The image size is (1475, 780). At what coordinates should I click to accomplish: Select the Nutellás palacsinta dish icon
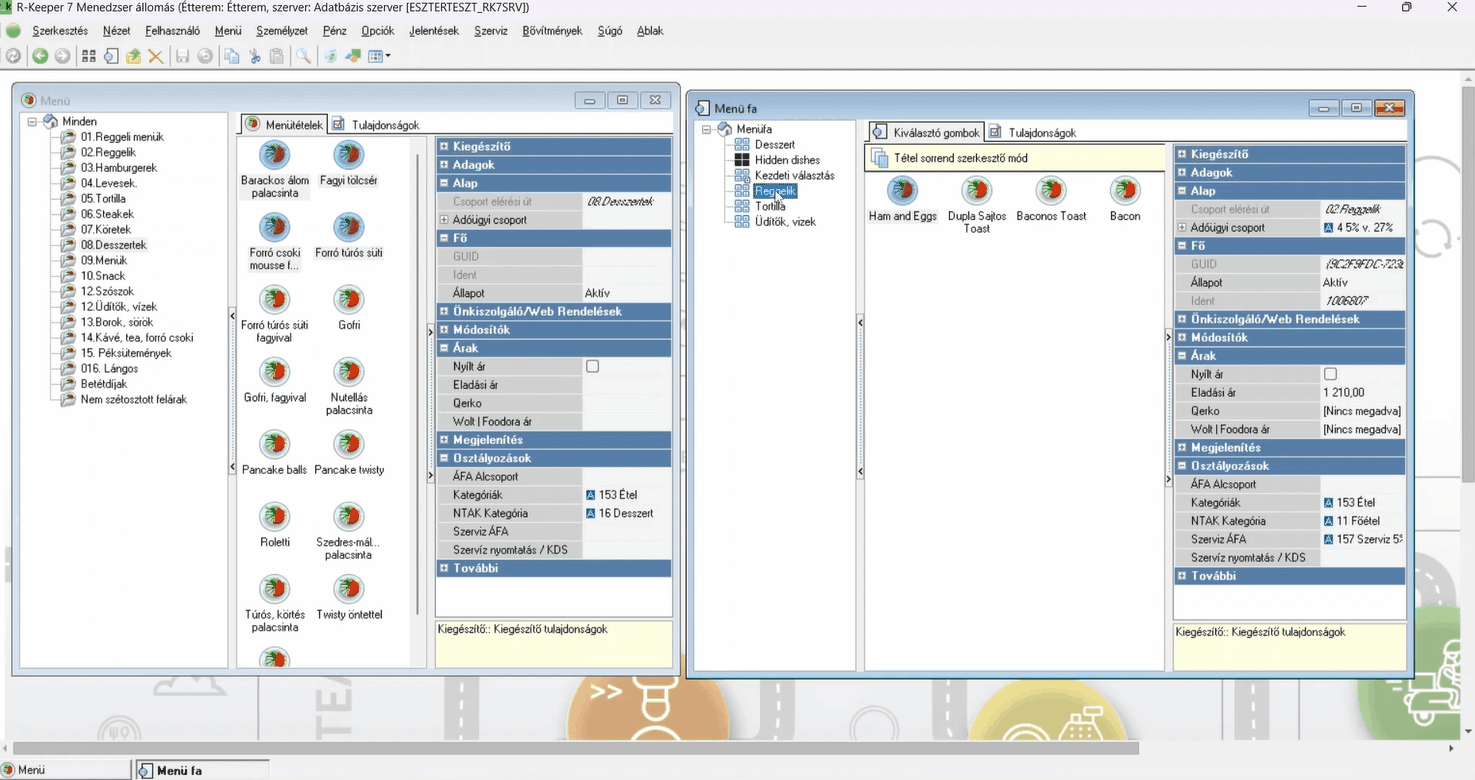[x=349, y=372]
